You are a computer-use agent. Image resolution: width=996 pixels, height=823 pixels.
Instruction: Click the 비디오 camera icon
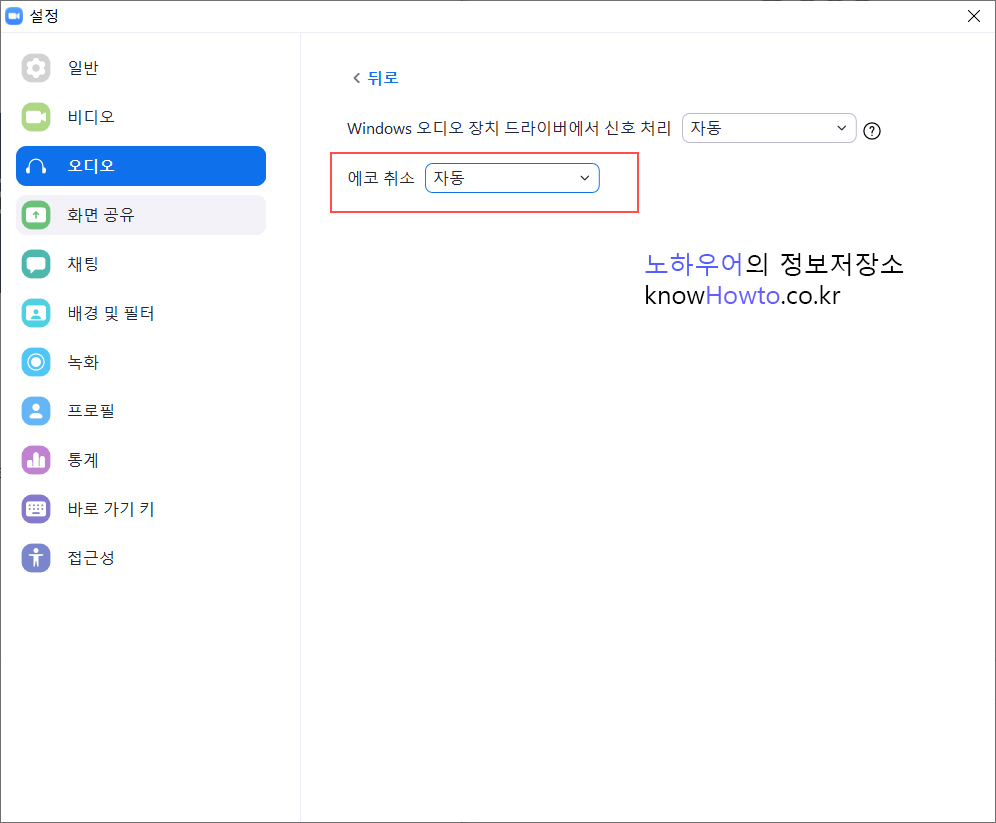click(x=36, y=117)
